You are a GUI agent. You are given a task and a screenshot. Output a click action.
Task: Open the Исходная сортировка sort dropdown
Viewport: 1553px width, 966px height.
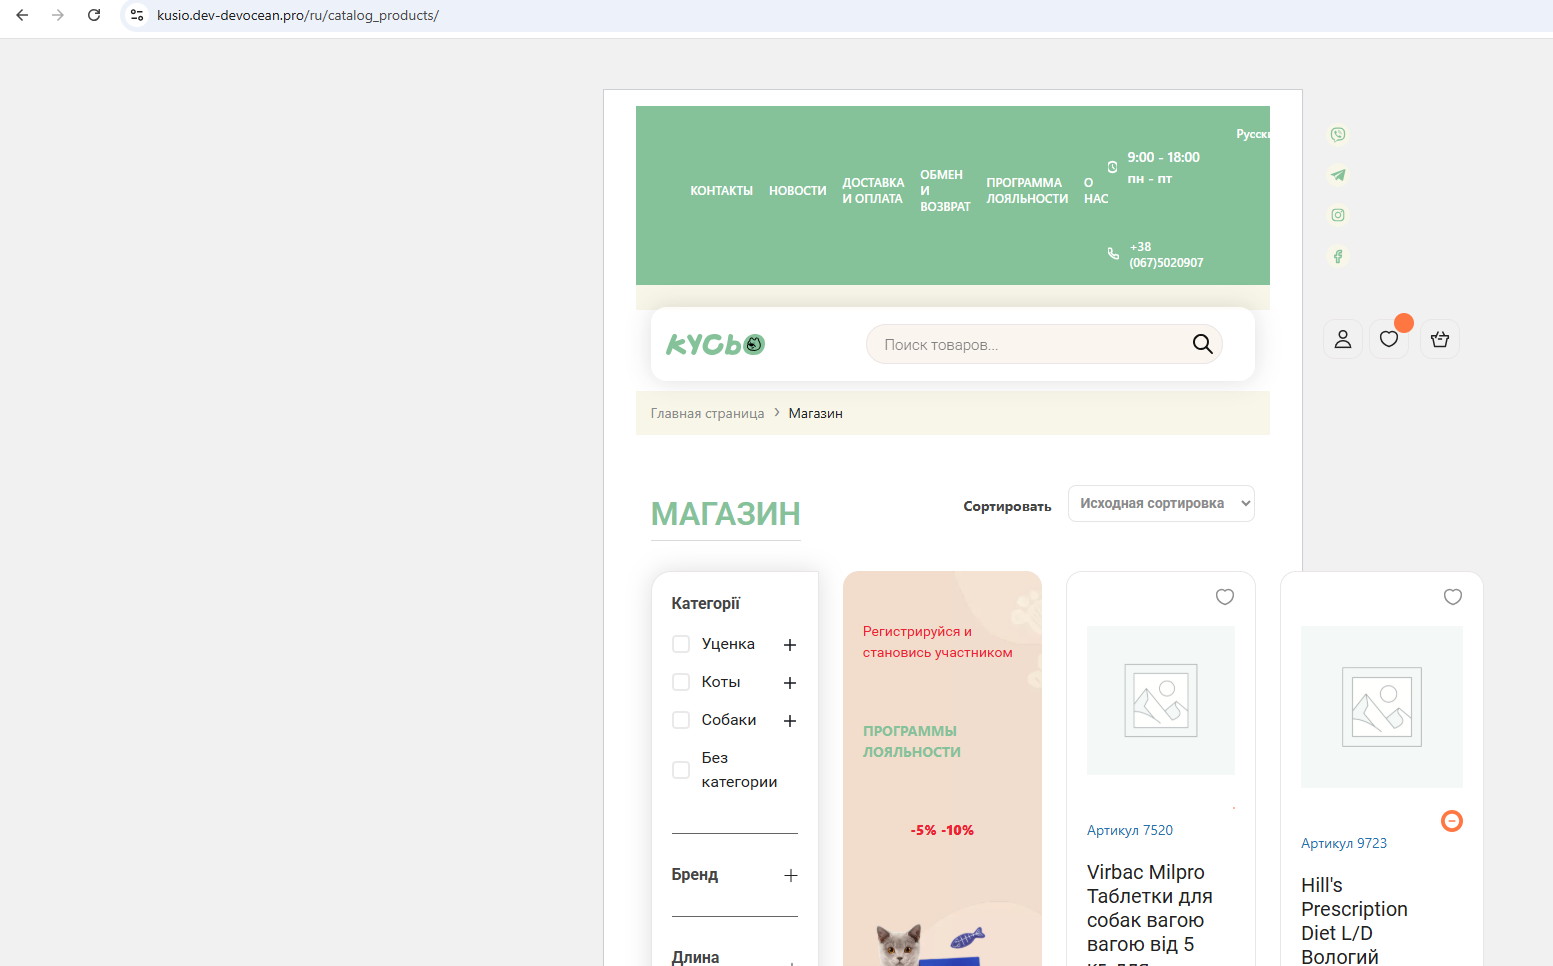1161,504
